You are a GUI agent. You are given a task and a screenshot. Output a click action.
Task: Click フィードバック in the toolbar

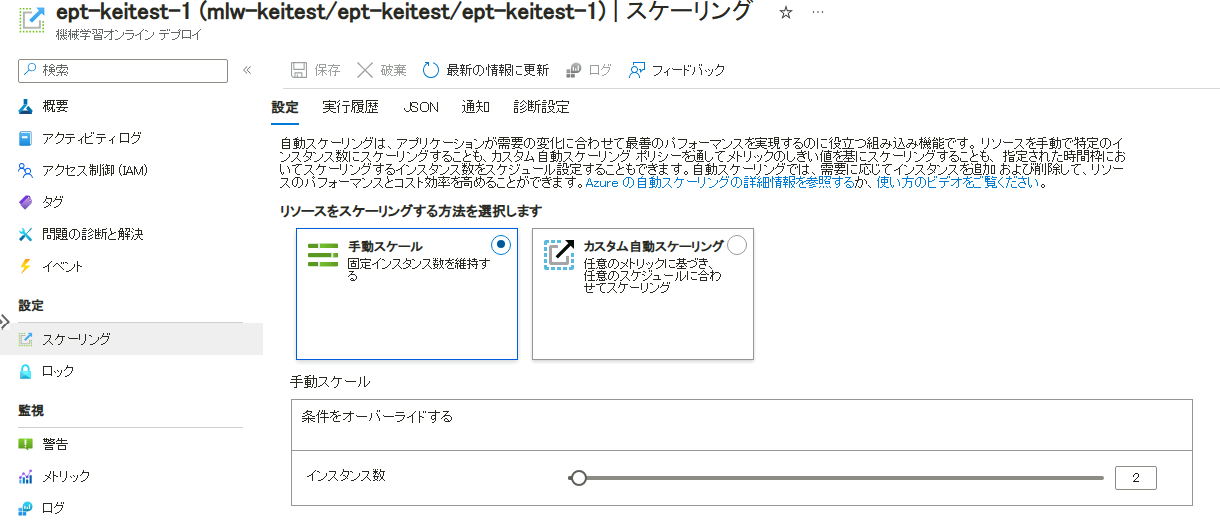click(676, 70)
